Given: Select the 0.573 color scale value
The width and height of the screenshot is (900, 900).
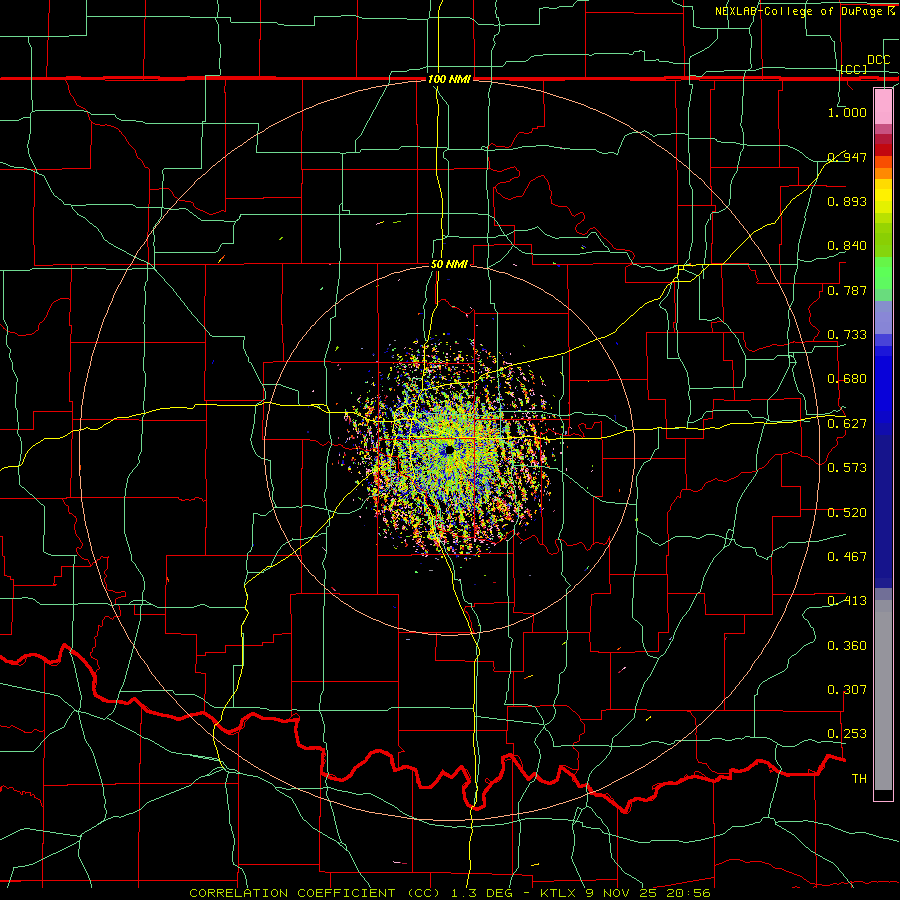Looking at the screenshot, I should point(847,468).
